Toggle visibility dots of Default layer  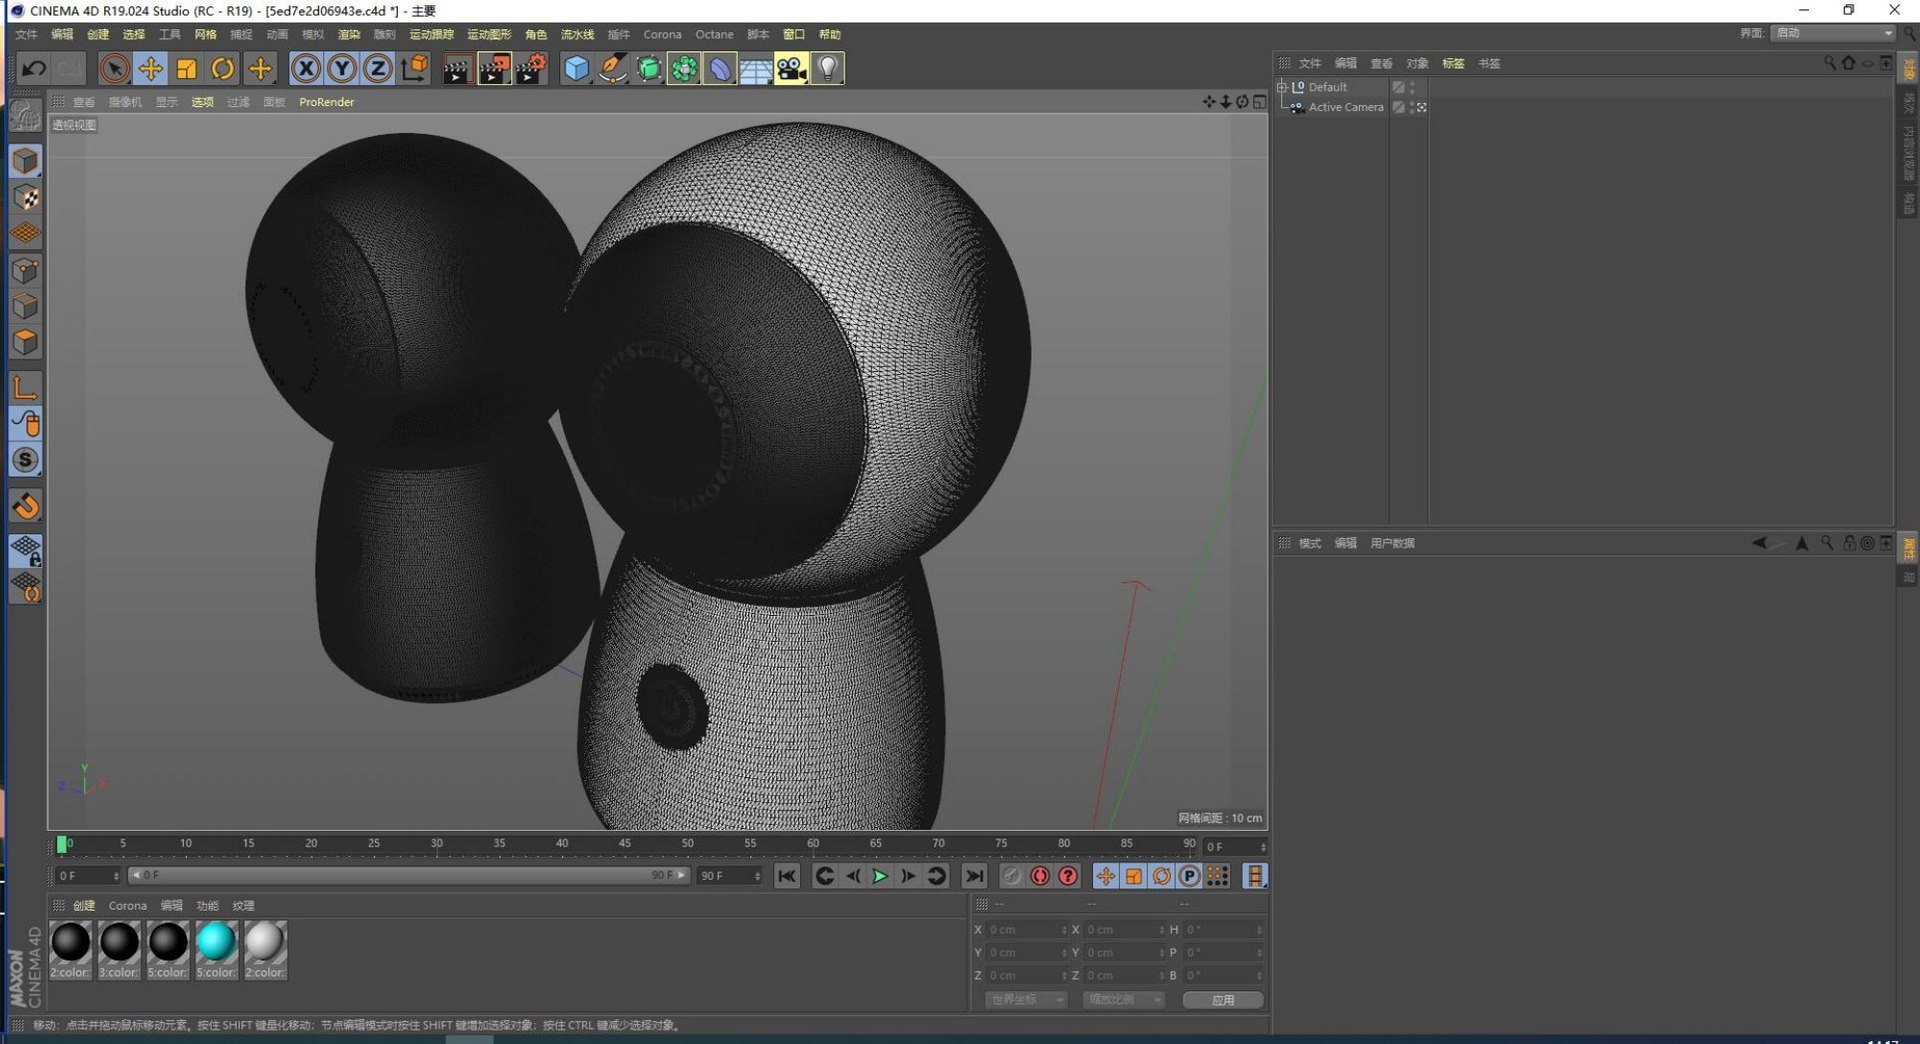click(x=1412, y=87)
